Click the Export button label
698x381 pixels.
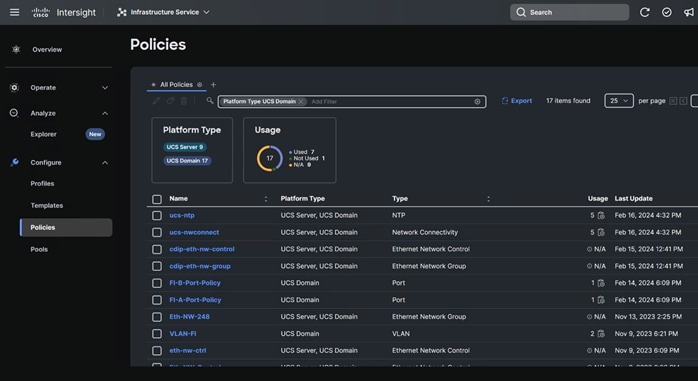click(521, 101)
